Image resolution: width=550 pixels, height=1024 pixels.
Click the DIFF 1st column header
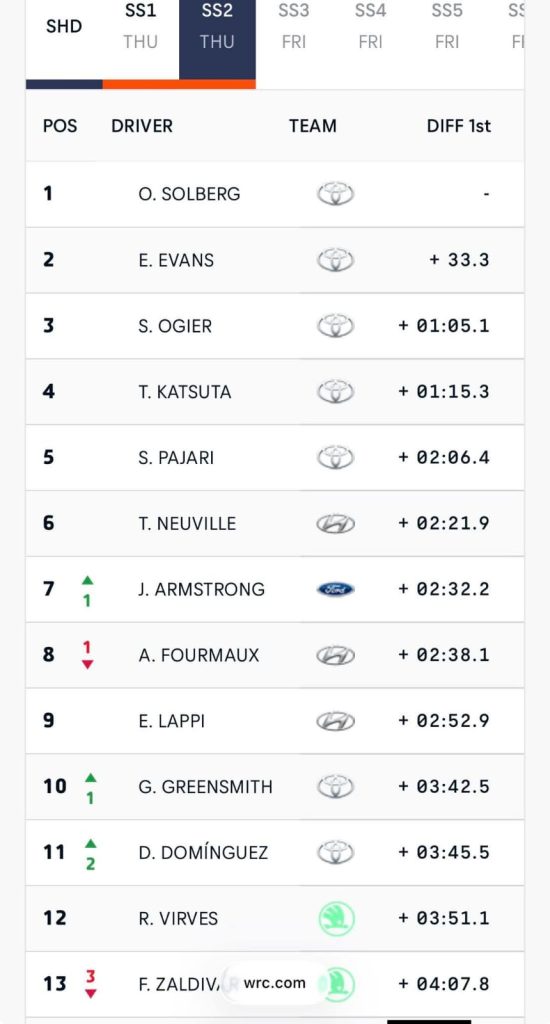click(x=459, y=126)
